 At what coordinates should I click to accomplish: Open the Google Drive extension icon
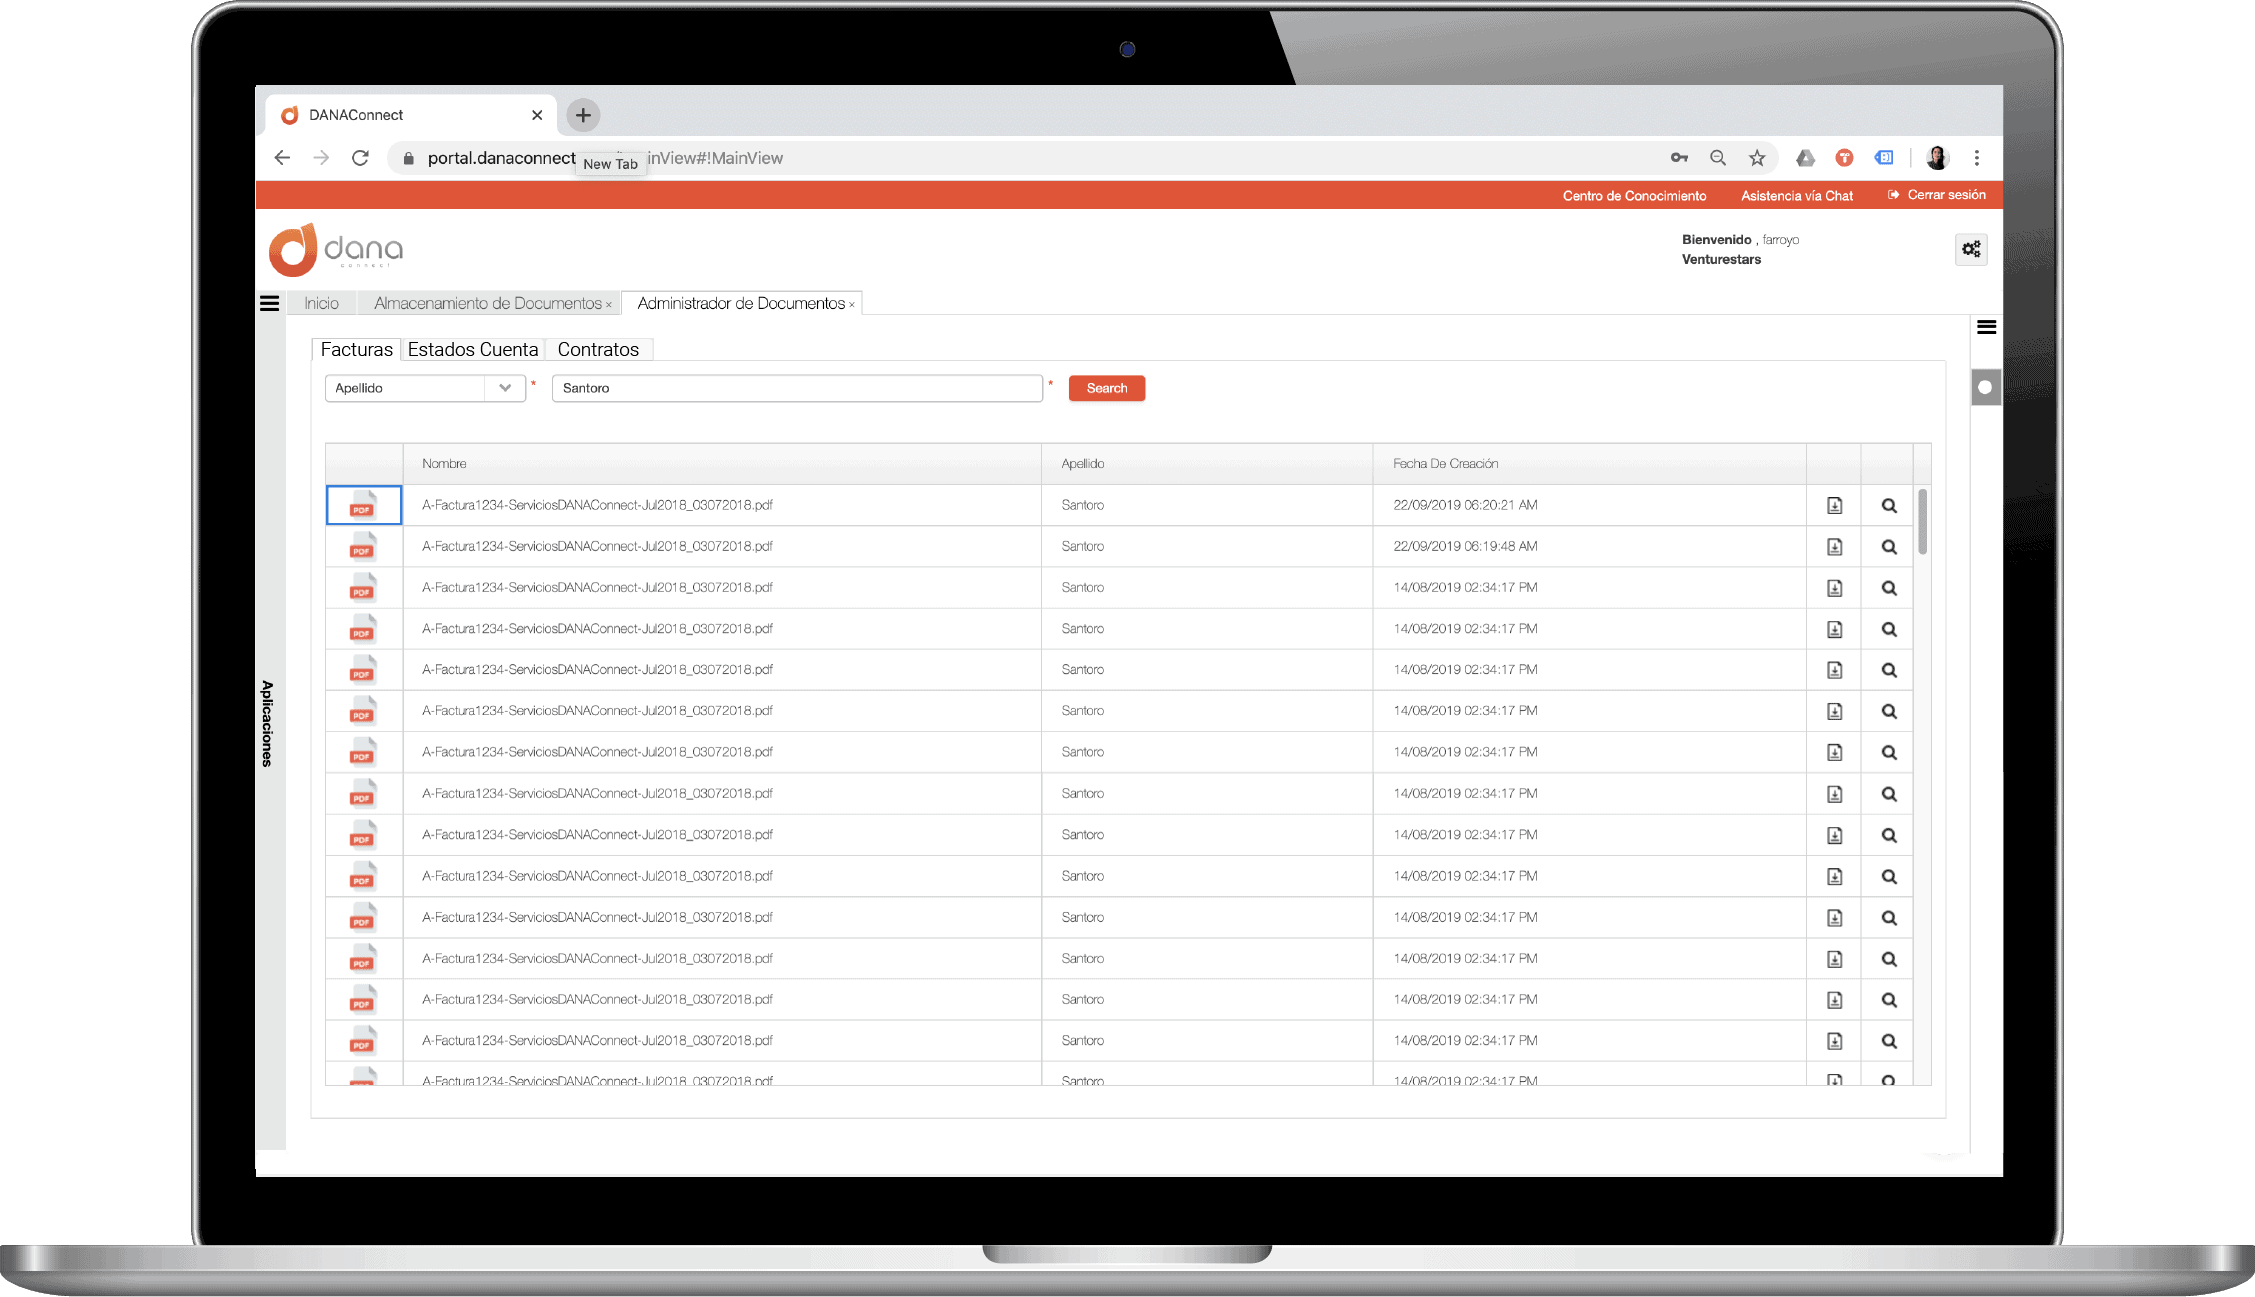click(1805, 158)
